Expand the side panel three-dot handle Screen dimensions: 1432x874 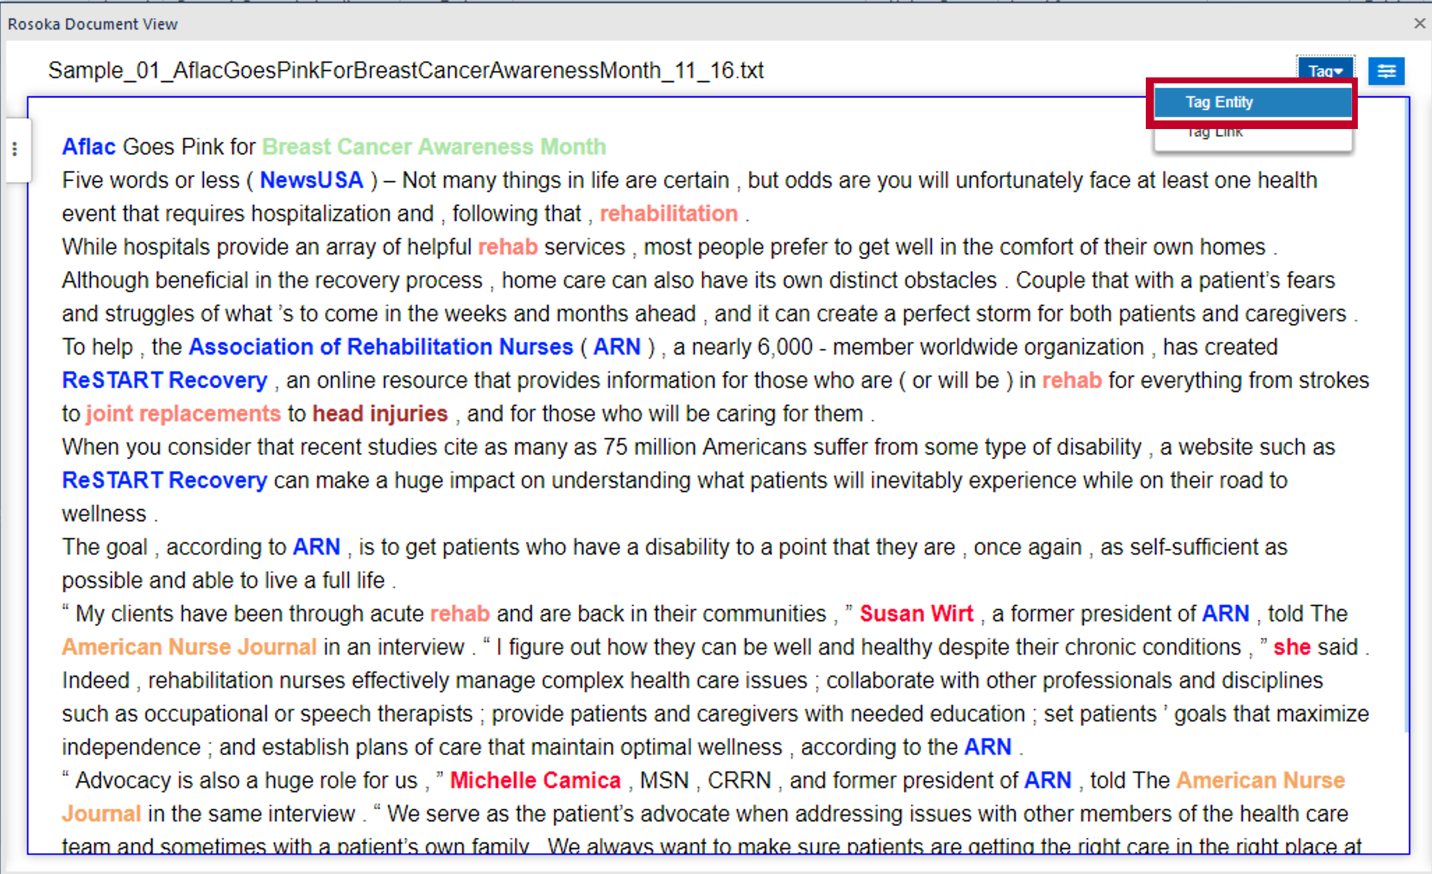click(x=15, y=149)
